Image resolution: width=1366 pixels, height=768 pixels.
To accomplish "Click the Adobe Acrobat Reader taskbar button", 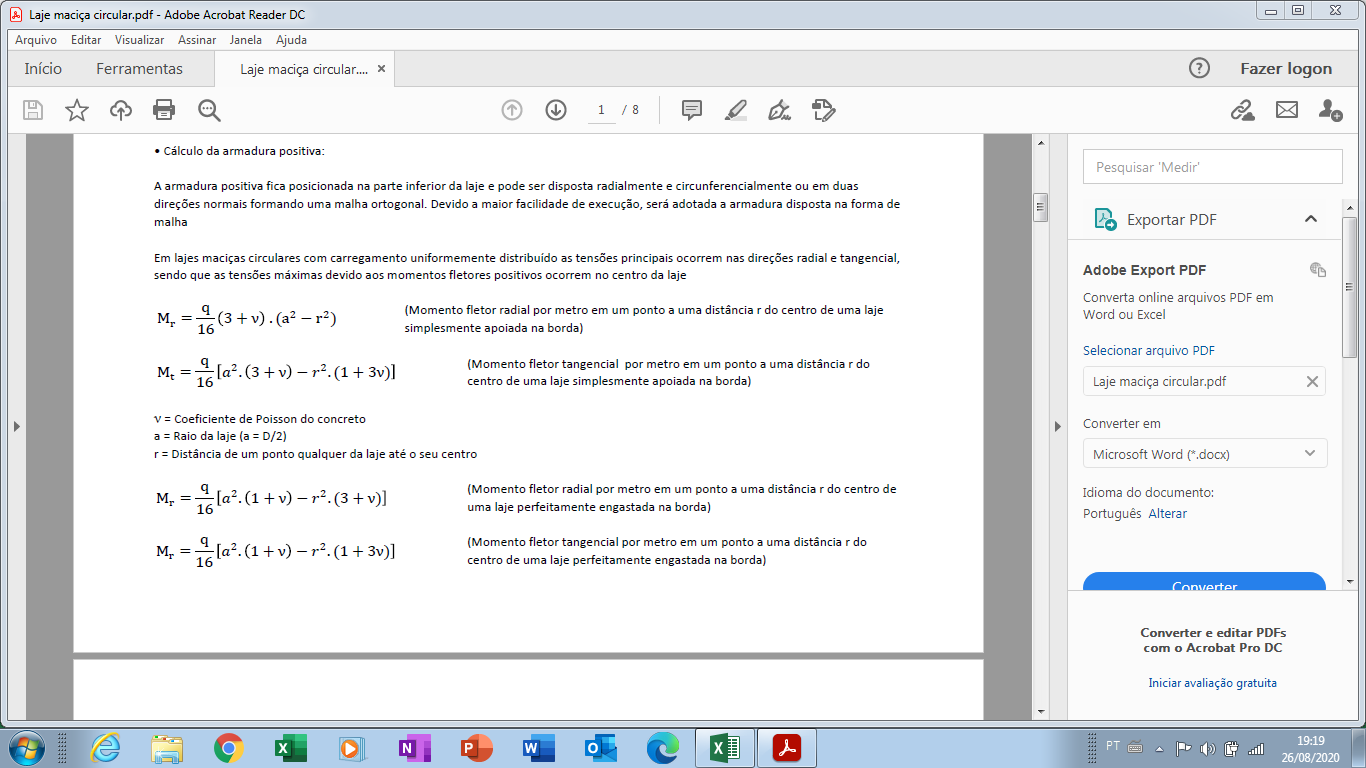I will point(786,747).
